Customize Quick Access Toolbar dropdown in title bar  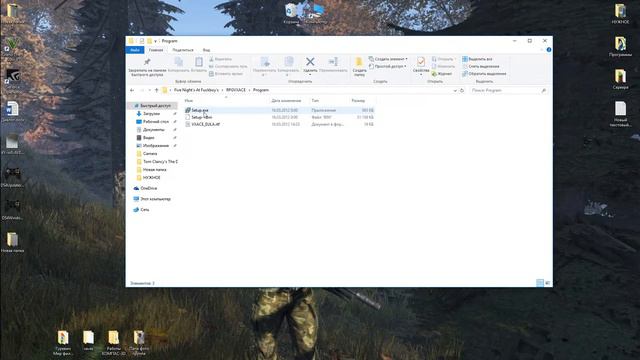[x=156, y=41]
